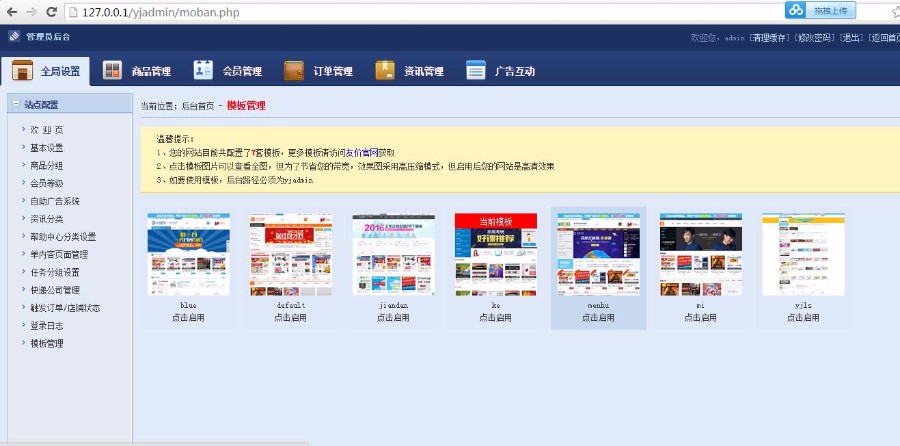Screen dimensions: 900x446
Task: Click the 退出 logout link
Action: 851,38
